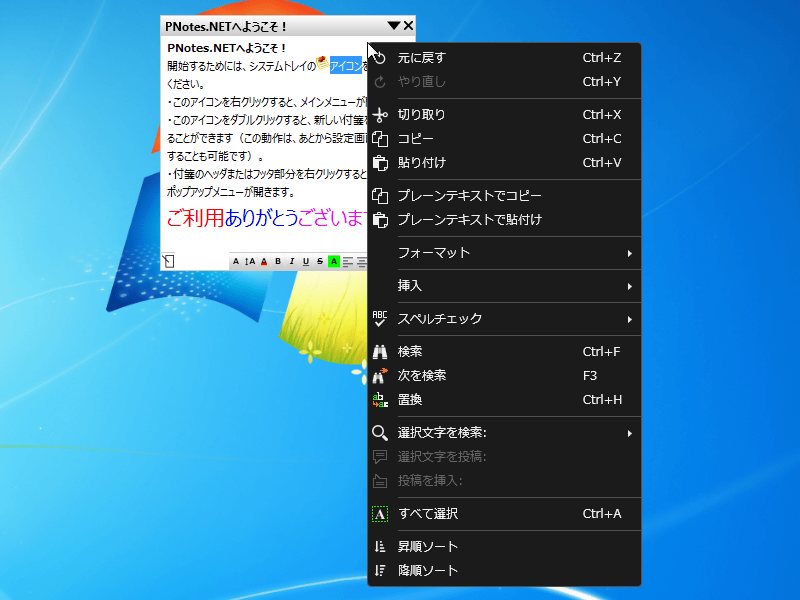Choose 切り取り (Cut) menu entry
Image resolution: width=800 pixels, height=600 pixels.
(x=504, y=115)
